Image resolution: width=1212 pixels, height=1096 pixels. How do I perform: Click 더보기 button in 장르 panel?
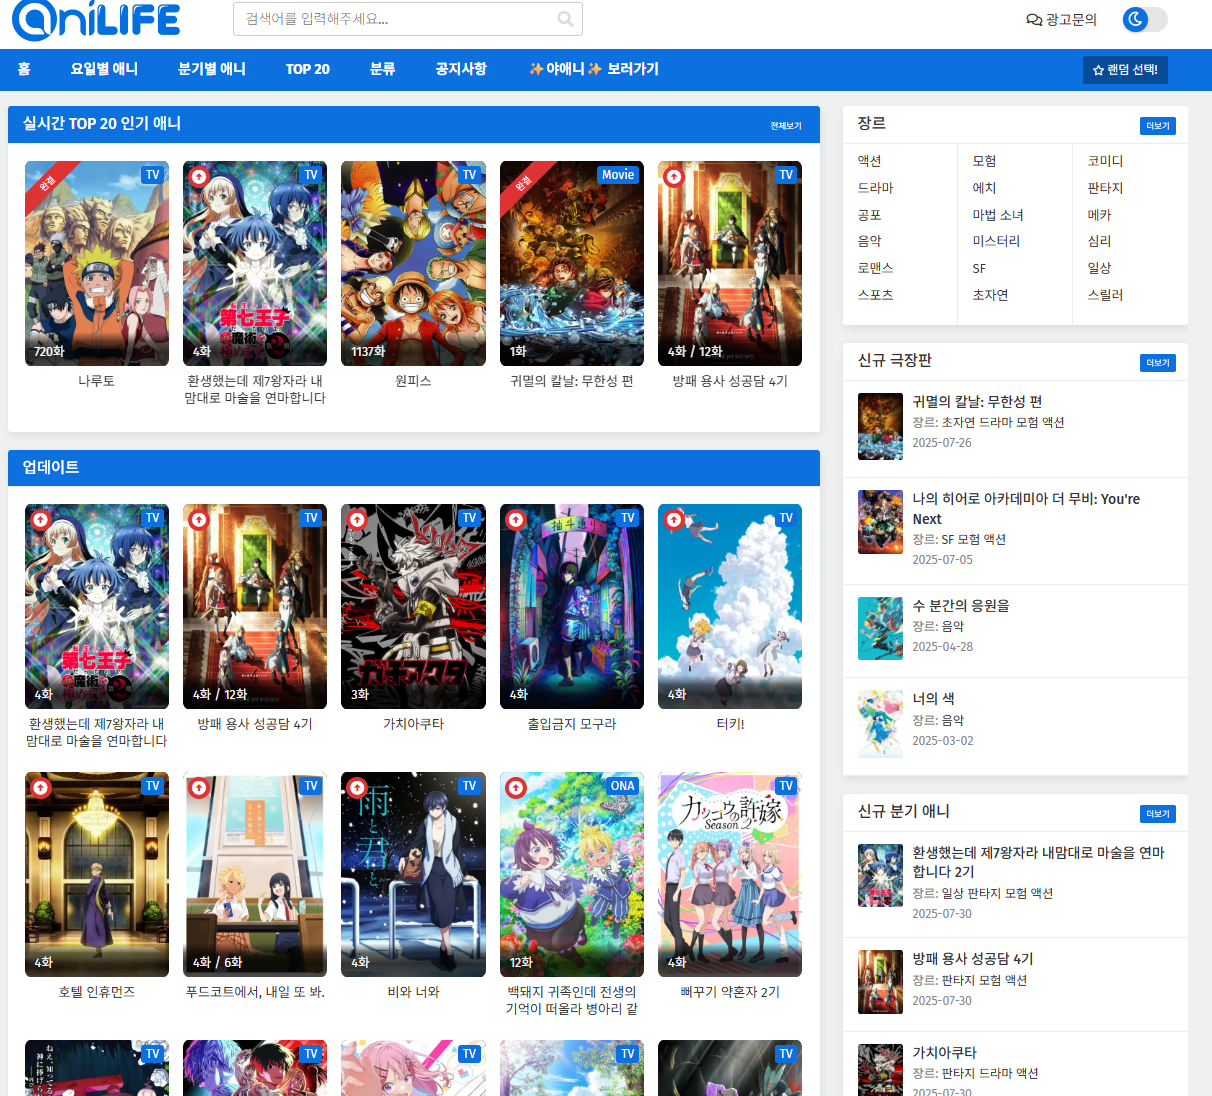click(1158, 126)
